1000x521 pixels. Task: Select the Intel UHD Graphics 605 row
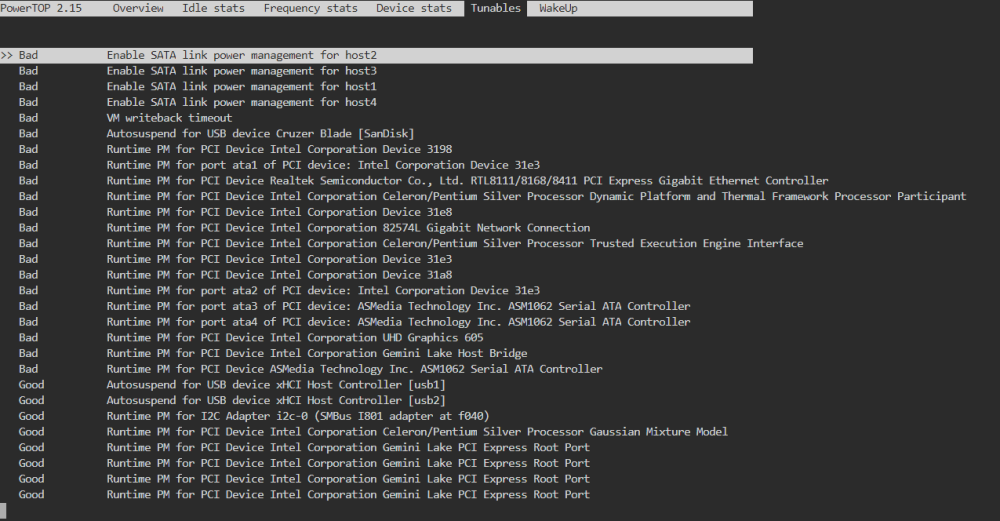251,337
